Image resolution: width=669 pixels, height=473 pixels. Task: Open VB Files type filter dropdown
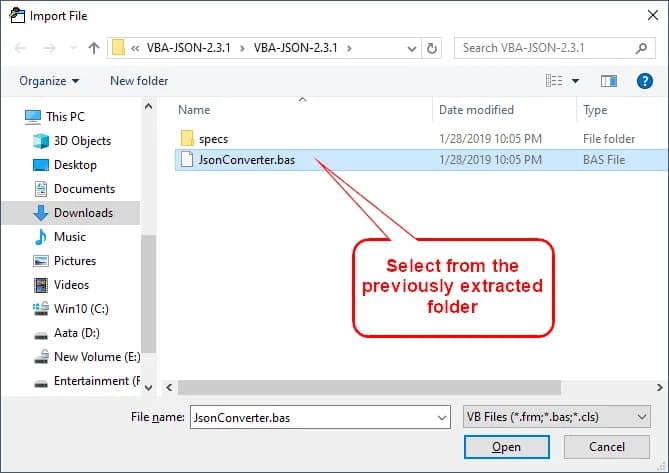pyautogui.click(x=557, y=417)
